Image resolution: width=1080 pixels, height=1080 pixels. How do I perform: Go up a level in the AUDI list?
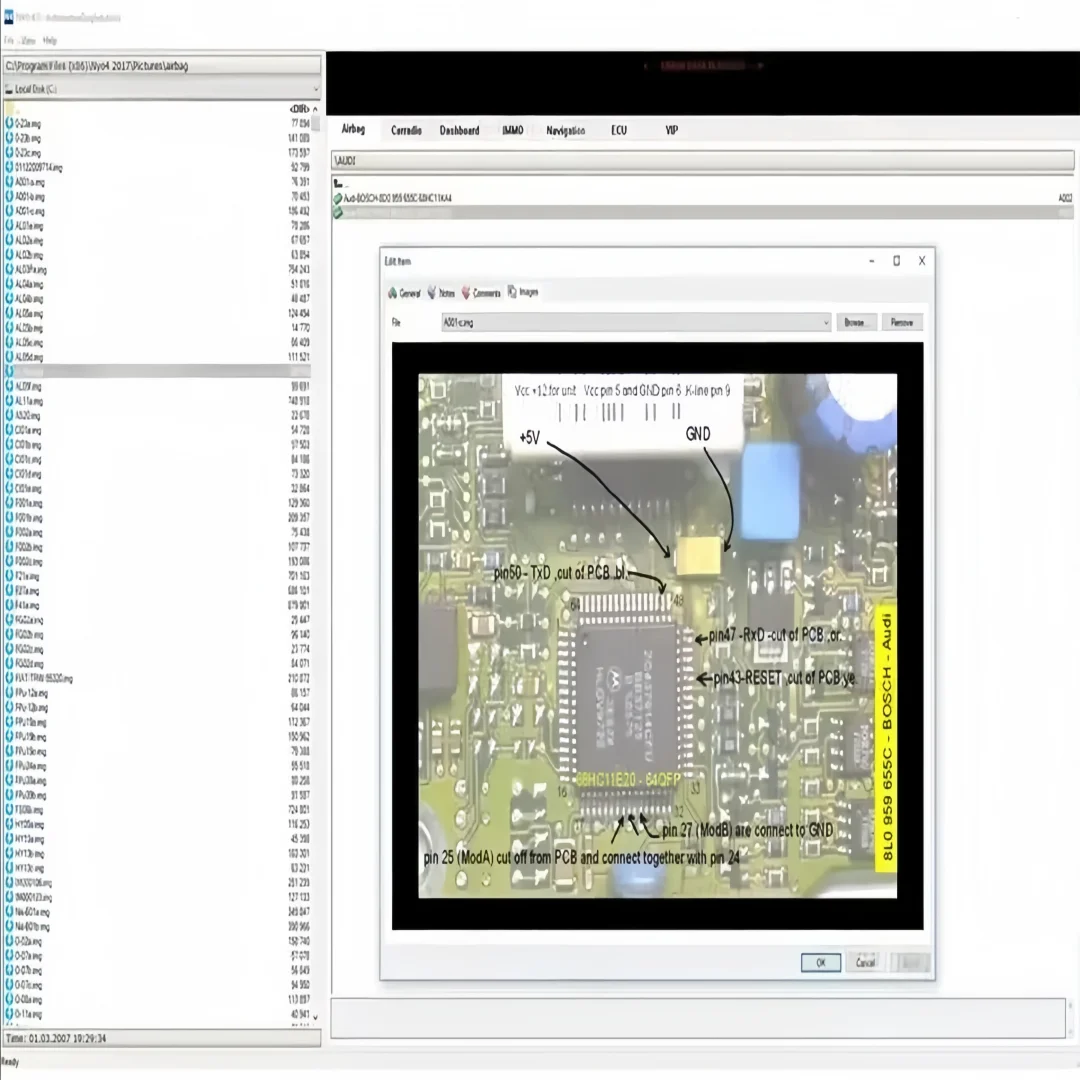coord(338,185)
